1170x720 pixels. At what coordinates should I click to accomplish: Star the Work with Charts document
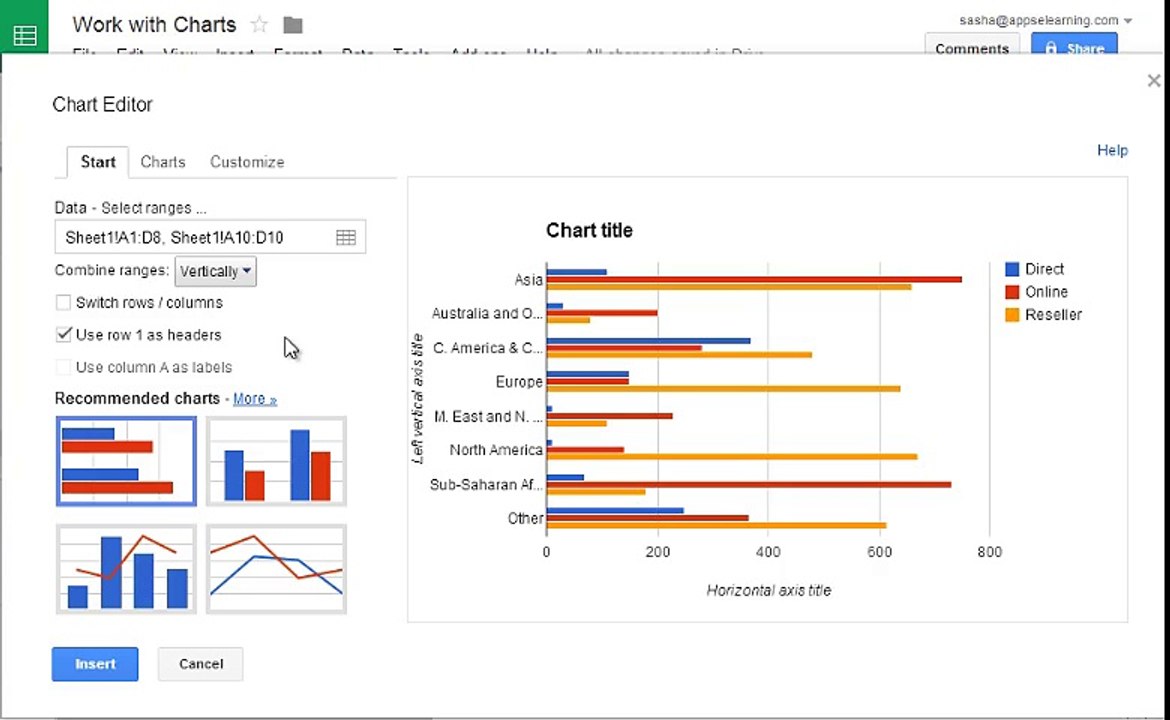click(259, 25)
